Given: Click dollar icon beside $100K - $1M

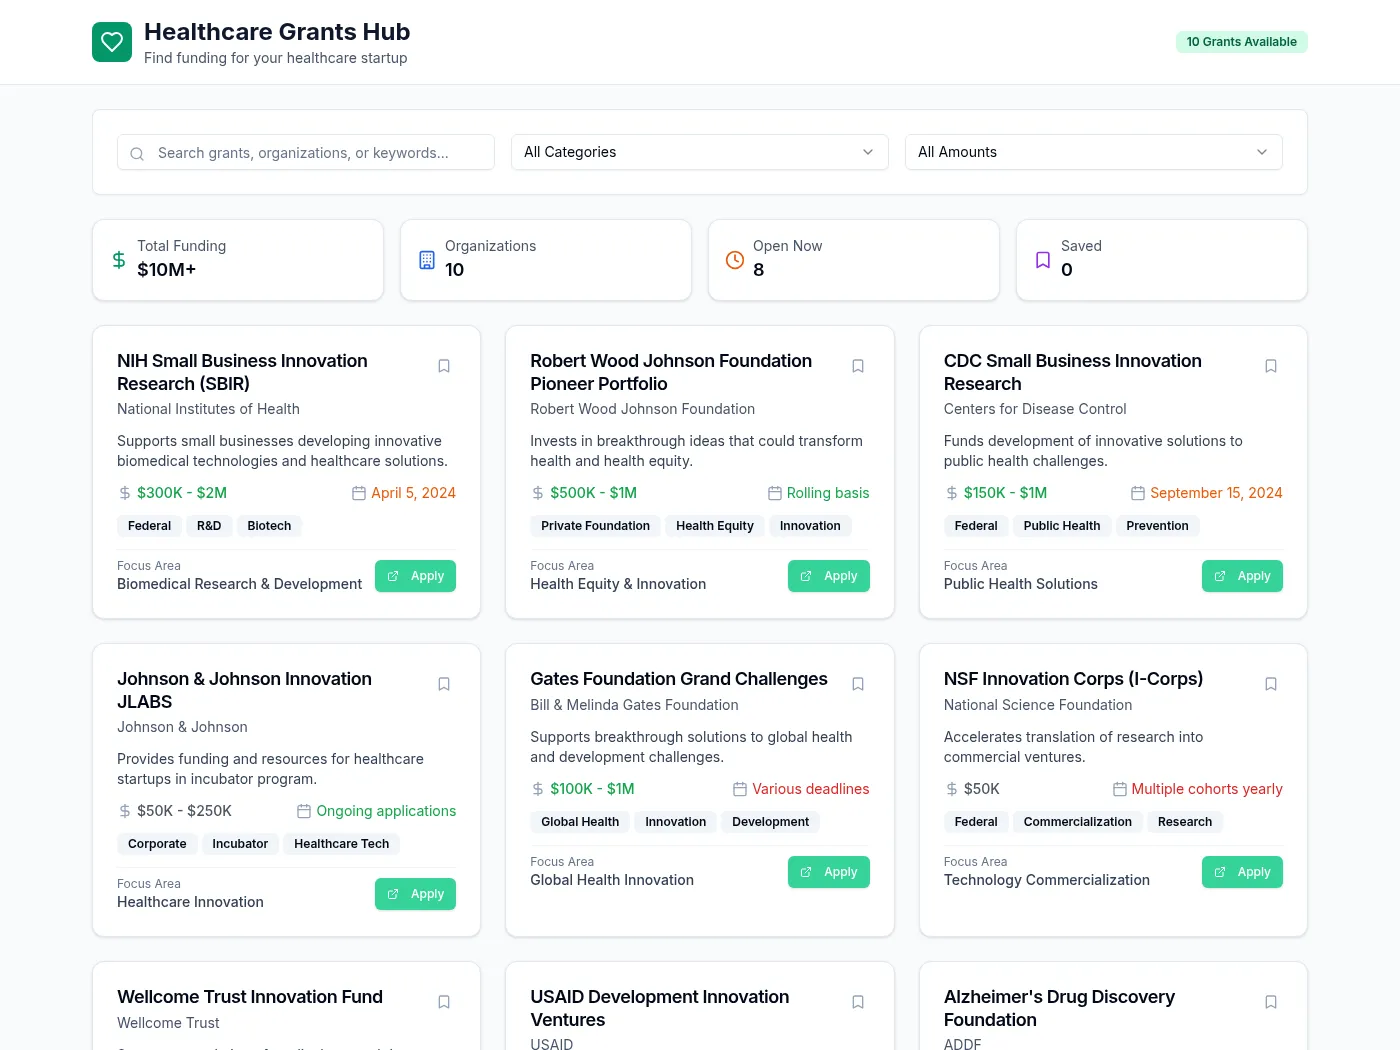Looking at the screenshot, I should 538,789.
